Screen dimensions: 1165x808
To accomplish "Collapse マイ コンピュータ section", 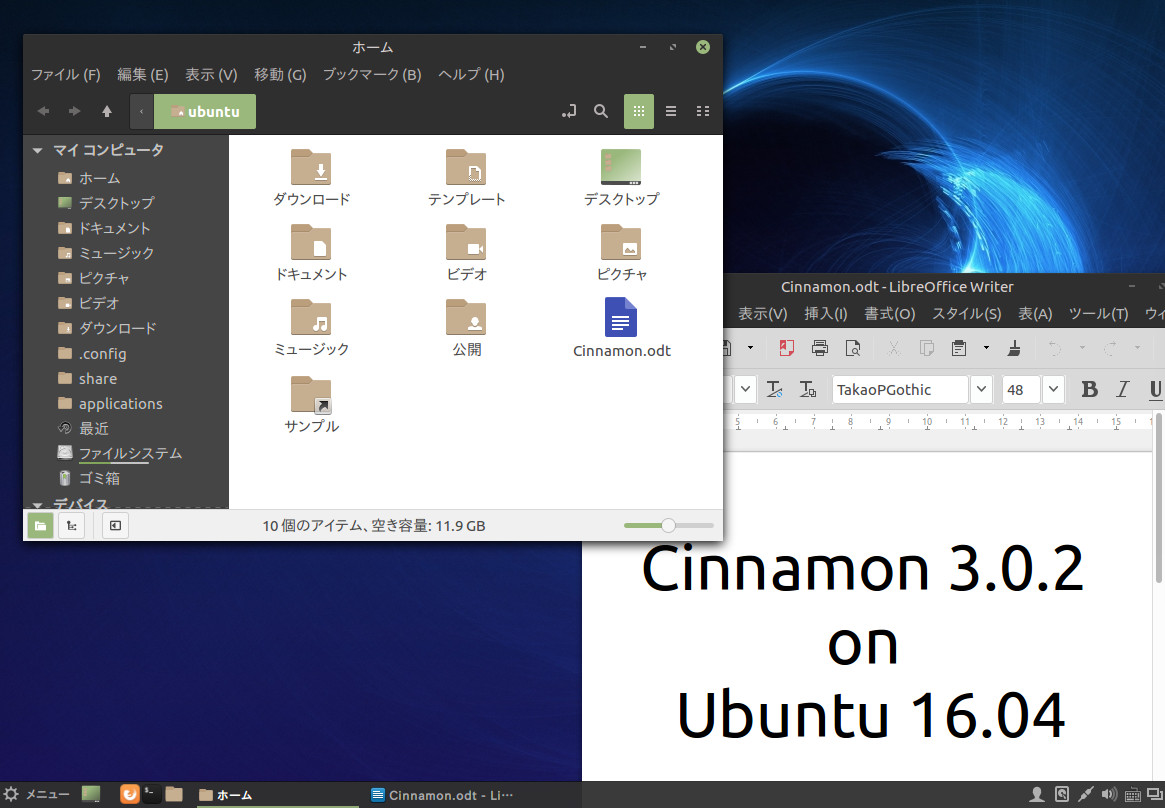I will [37, 151].
